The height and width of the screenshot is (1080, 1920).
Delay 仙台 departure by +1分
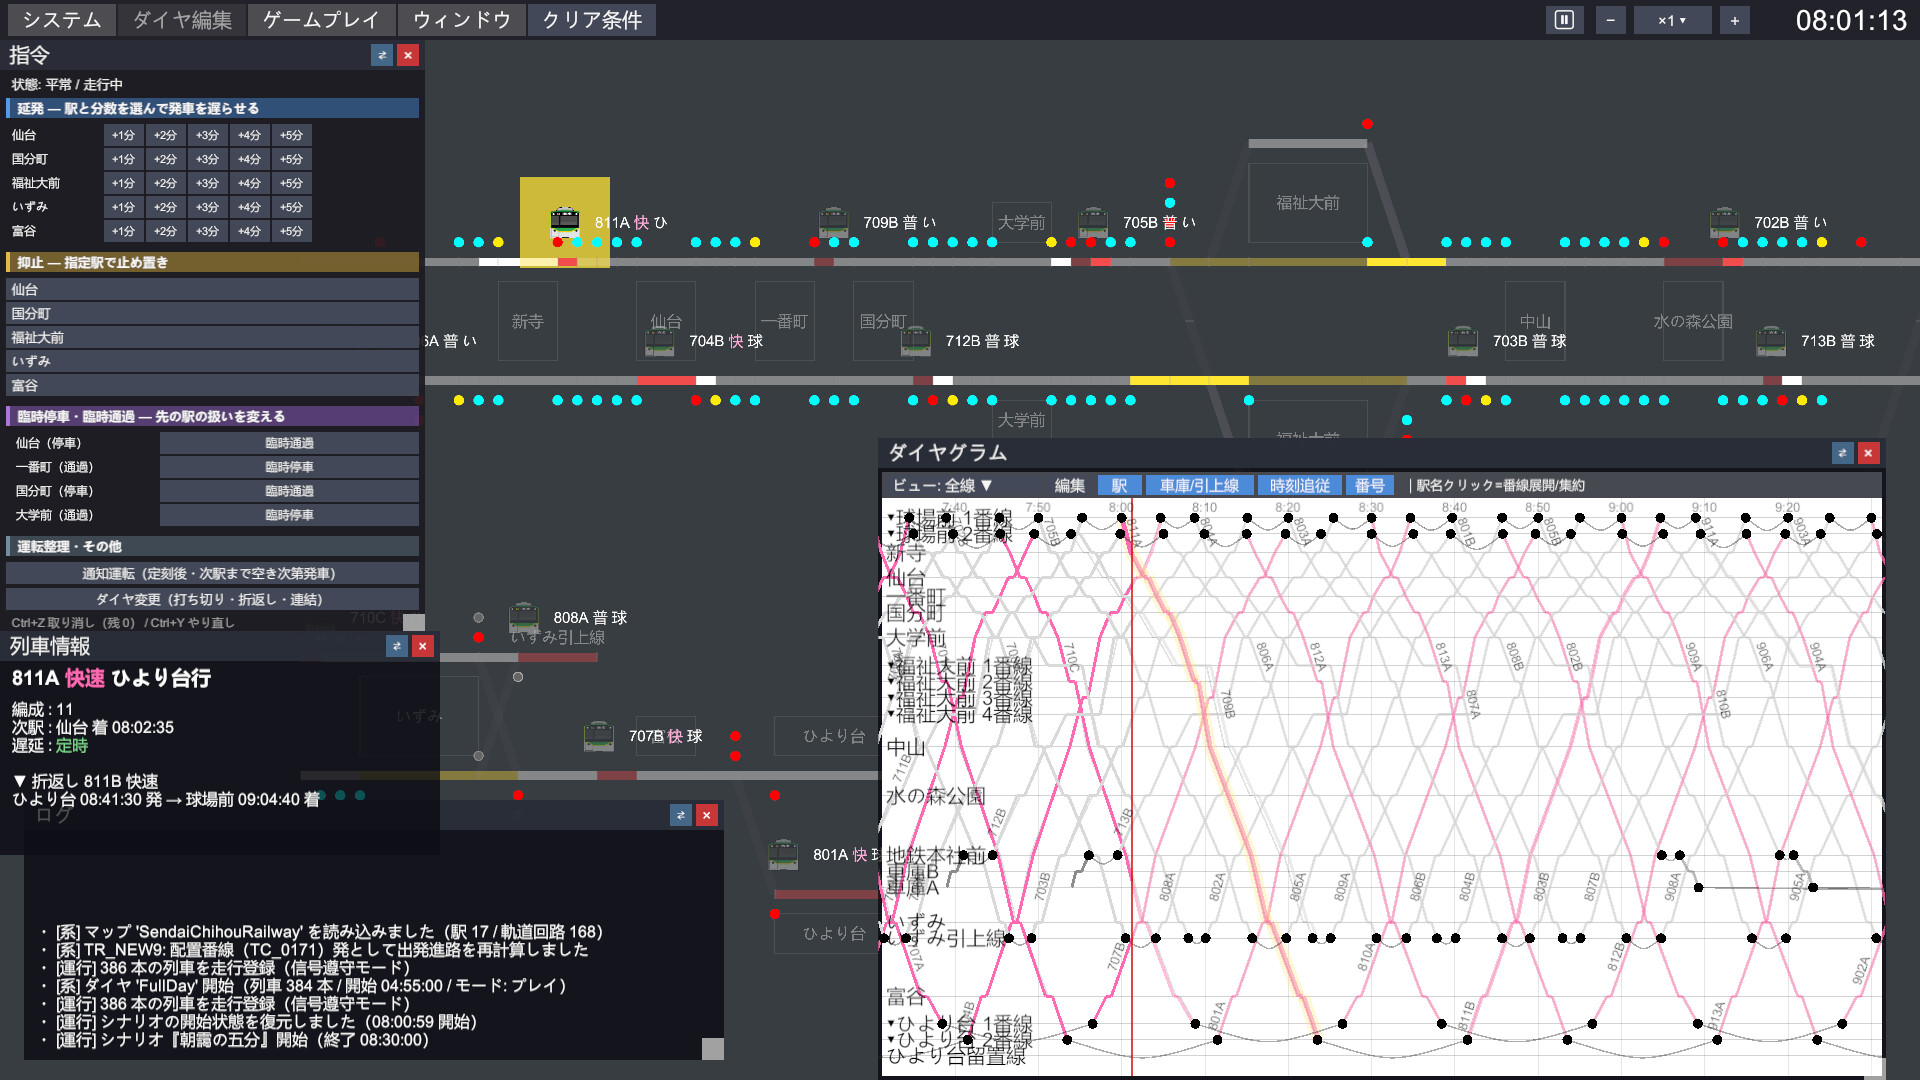tap(123, 135)
